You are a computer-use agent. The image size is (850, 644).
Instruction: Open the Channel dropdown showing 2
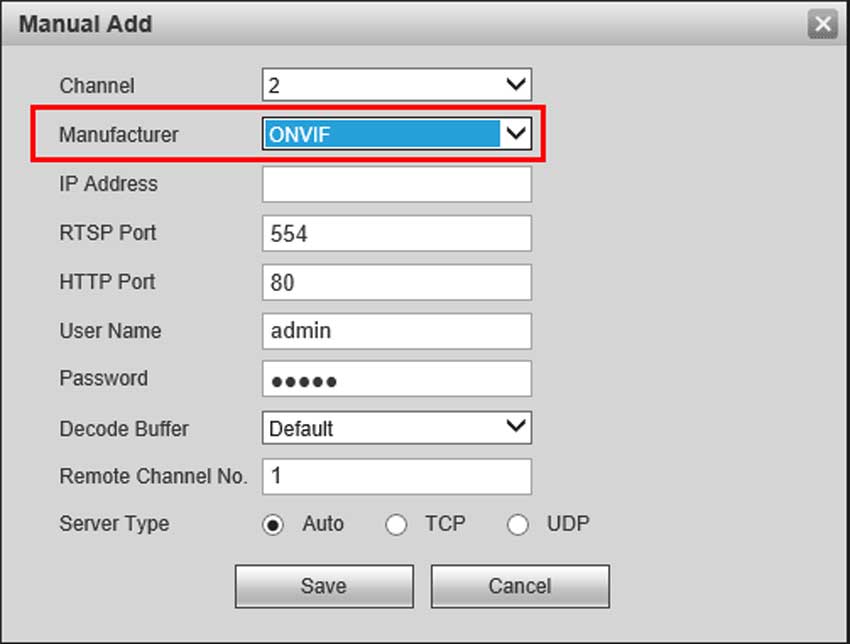coord(396,85)
